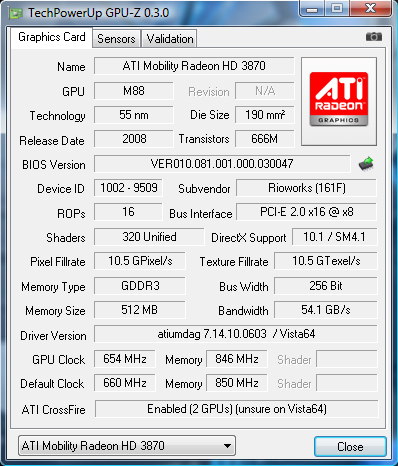Click the Bandwidth value 54.1 GB/s
This screenshot has width=398, height=466.
click(x=326, y=310)
